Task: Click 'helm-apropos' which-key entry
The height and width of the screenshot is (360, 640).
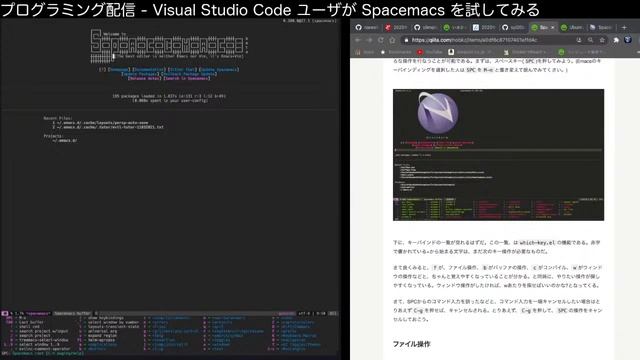Action: click(102, 340)
